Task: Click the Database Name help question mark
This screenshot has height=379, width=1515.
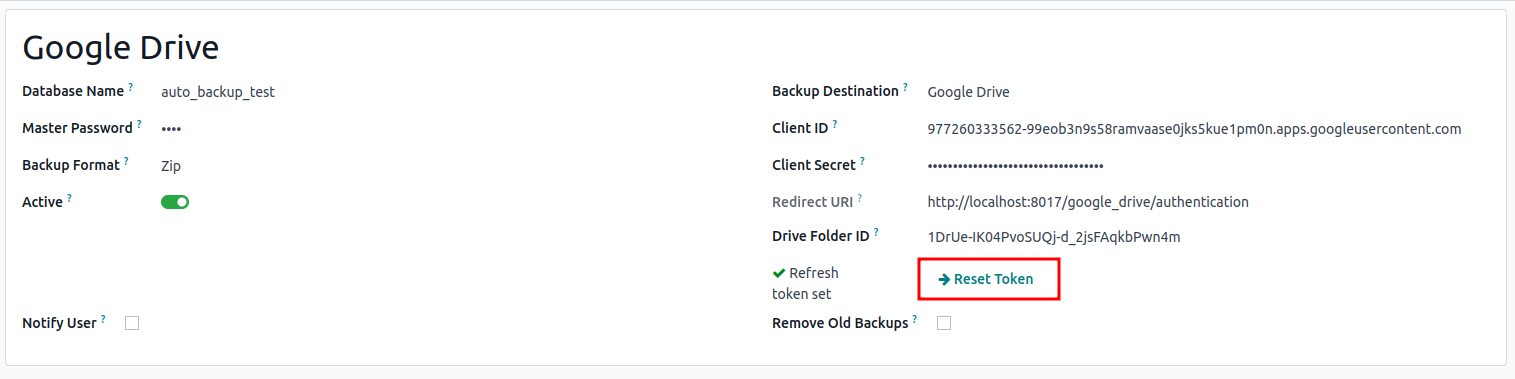Action: pyautogui.click(x=131, y=88)
